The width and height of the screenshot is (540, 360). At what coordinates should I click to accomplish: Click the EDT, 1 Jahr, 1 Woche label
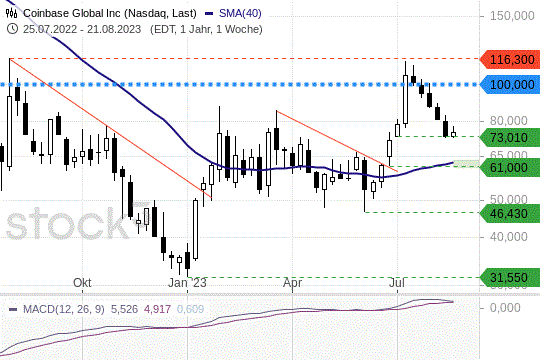tap(206, 29)
